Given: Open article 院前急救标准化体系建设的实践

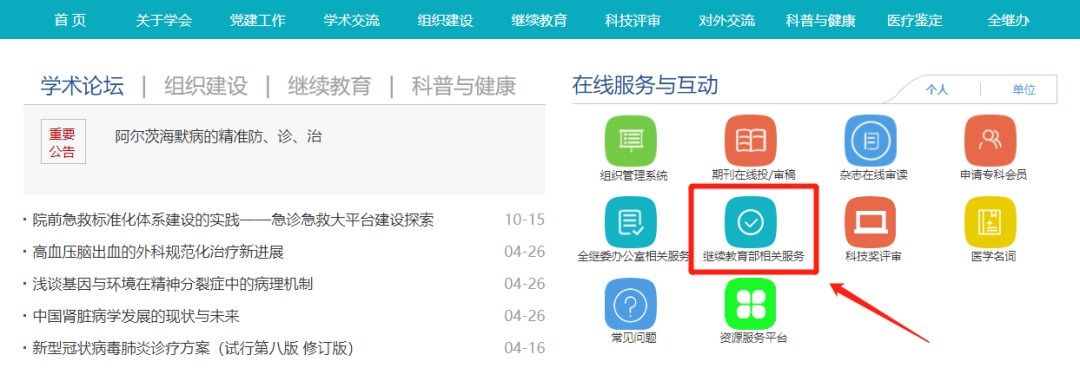Looking at the screenshot, I should click(x=233, y=221).
